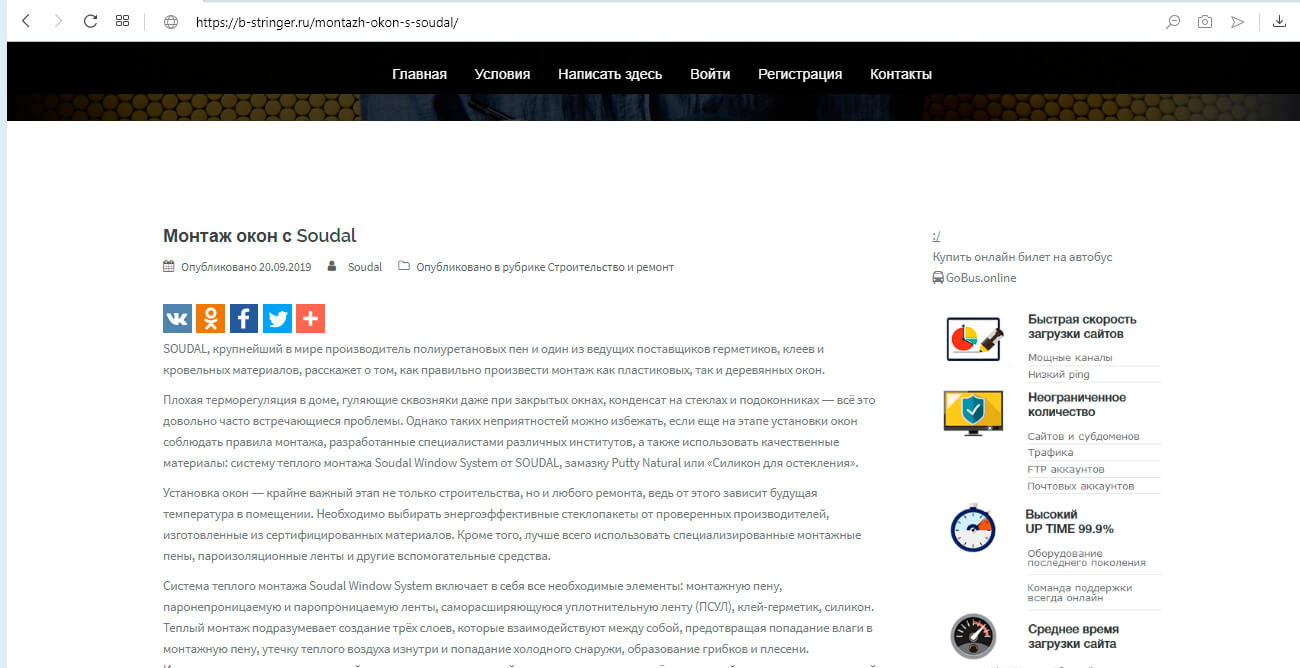Open the Строительство и ремонт rubric link

pyautogui.click(x=611, y=267)
